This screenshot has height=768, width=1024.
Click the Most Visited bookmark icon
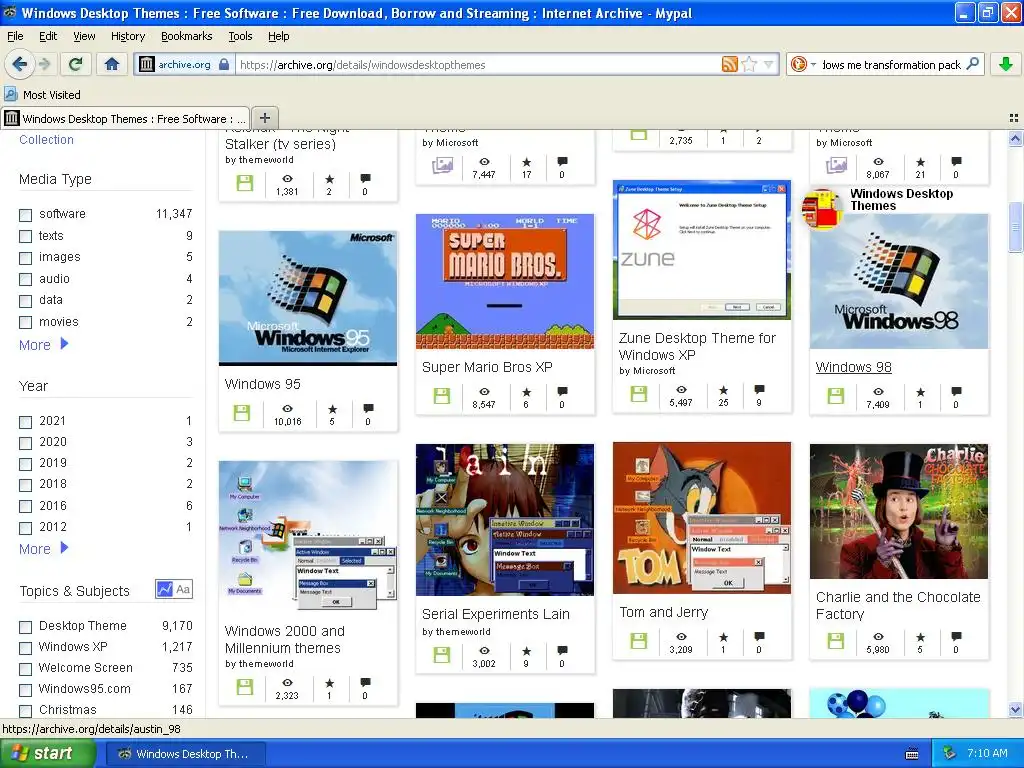click(x=10, y=94)
